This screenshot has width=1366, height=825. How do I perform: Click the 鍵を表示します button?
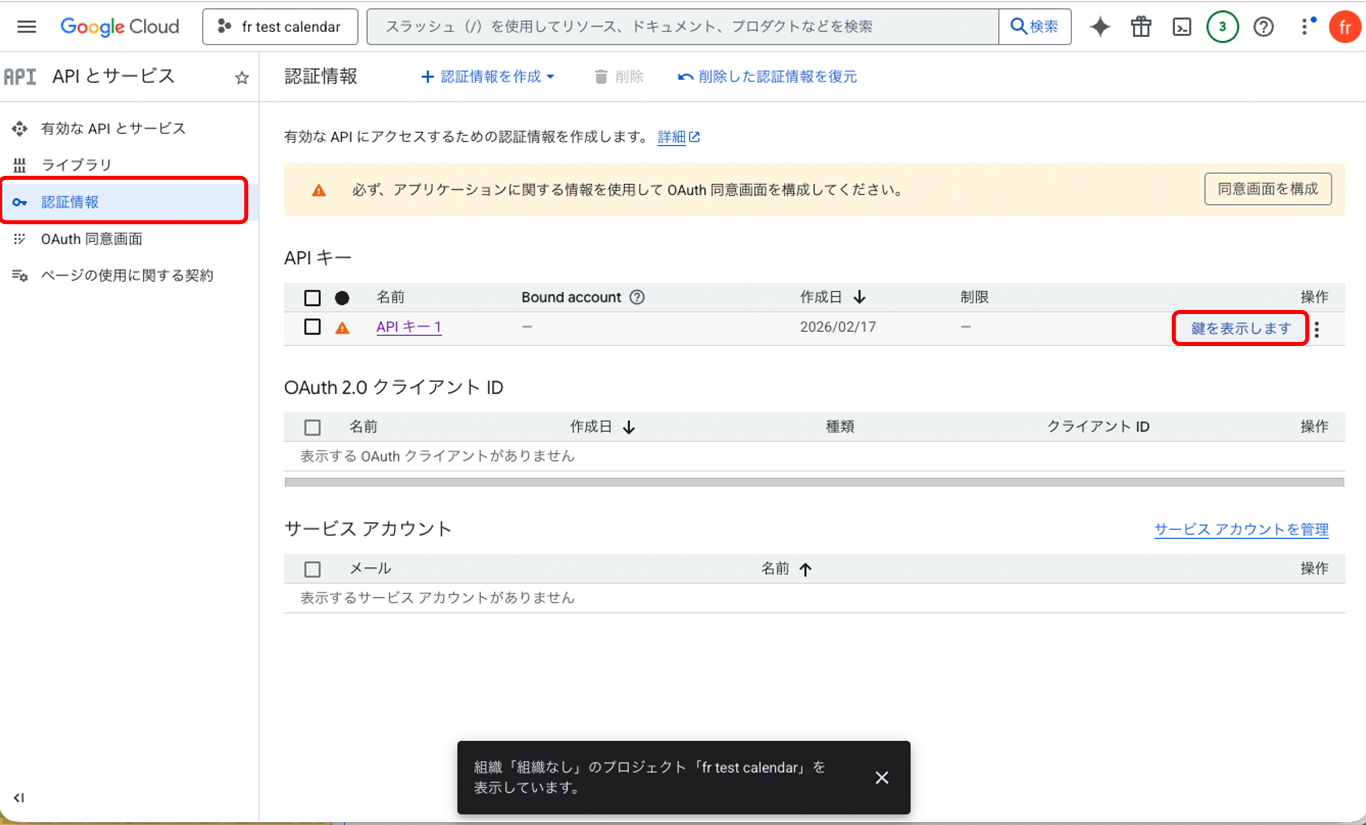point(1240,328)
